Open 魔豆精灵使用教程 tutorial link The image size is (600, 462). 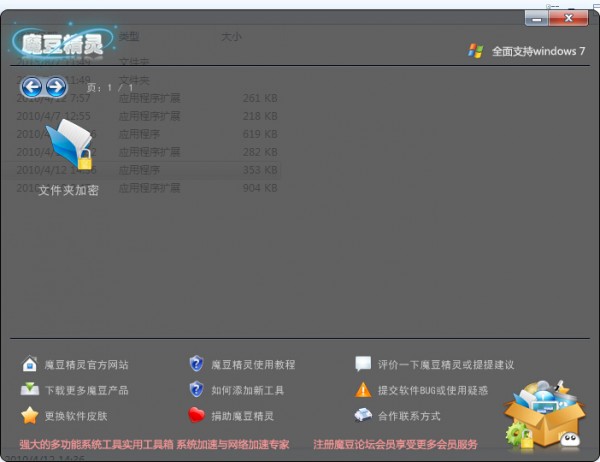(253, 365)
